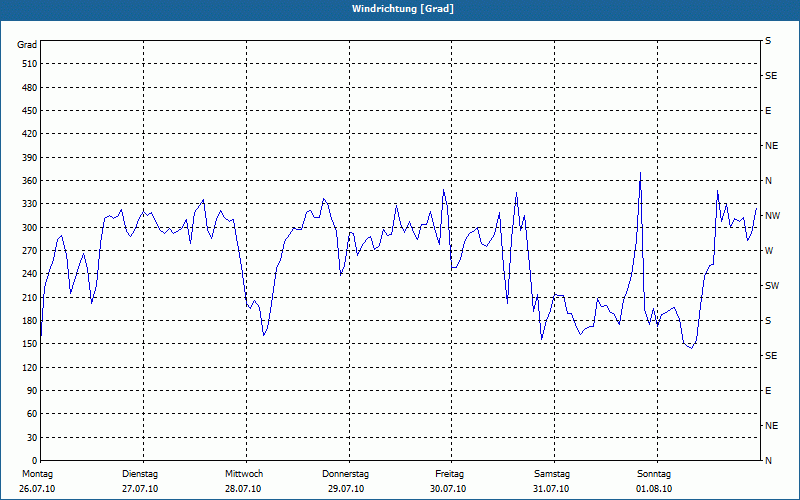800x500 pixels.
Task: Click the date 30.07.10
Action: pyautogui.click(x=448, y=489)
